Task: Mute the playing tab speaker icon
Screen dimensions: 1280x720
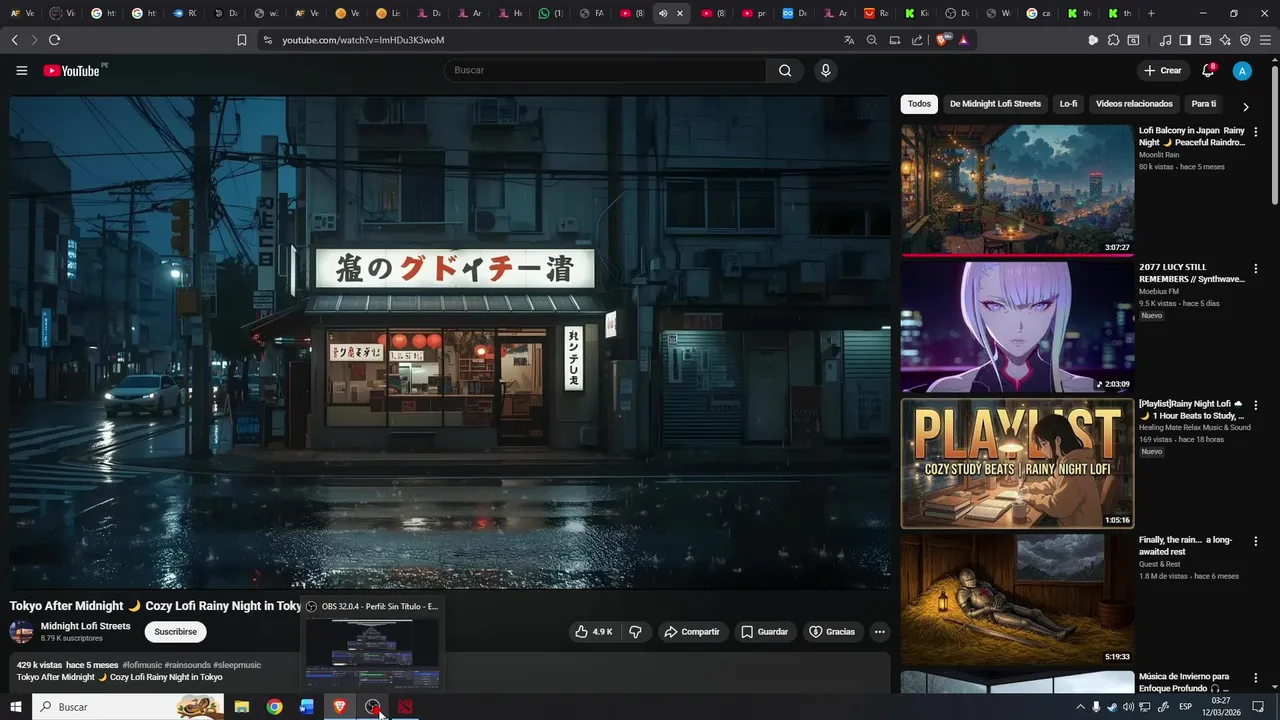Action: pyautogui.click(x=662, y=13)
